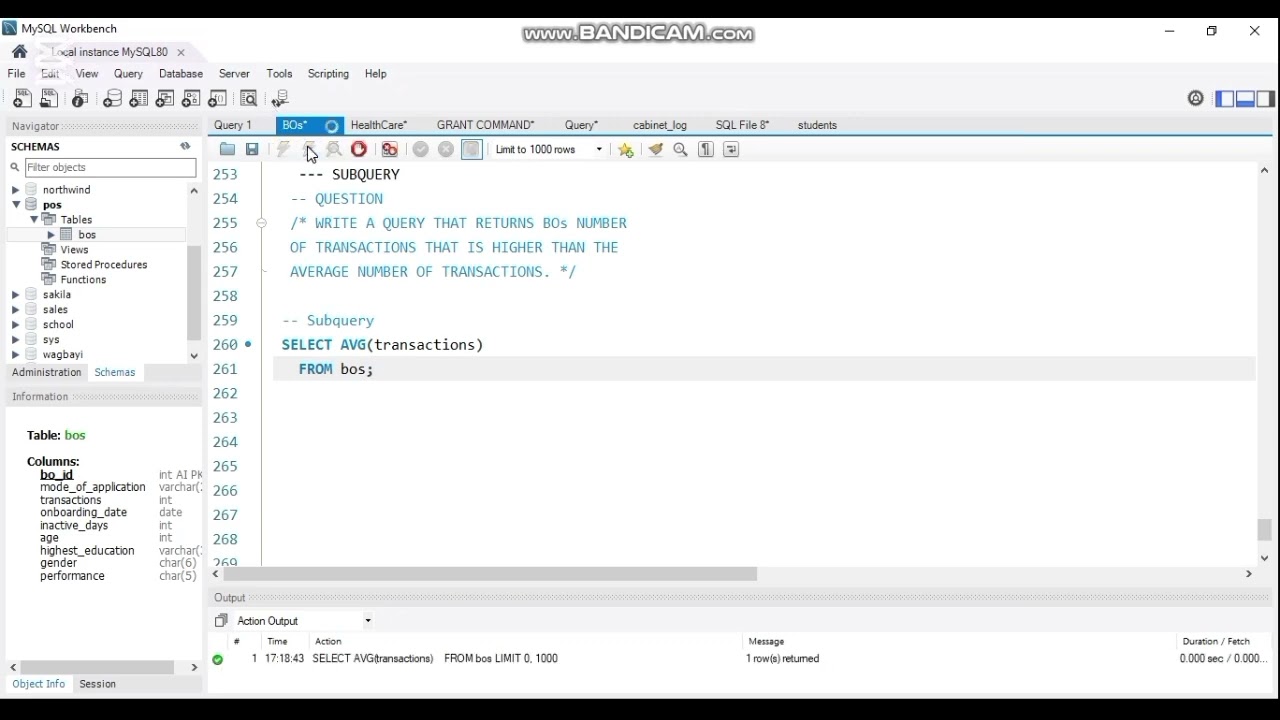Expand the school schema
Image resolution: width=1280 pixels, height=720 pixels.
click(15, 325)
